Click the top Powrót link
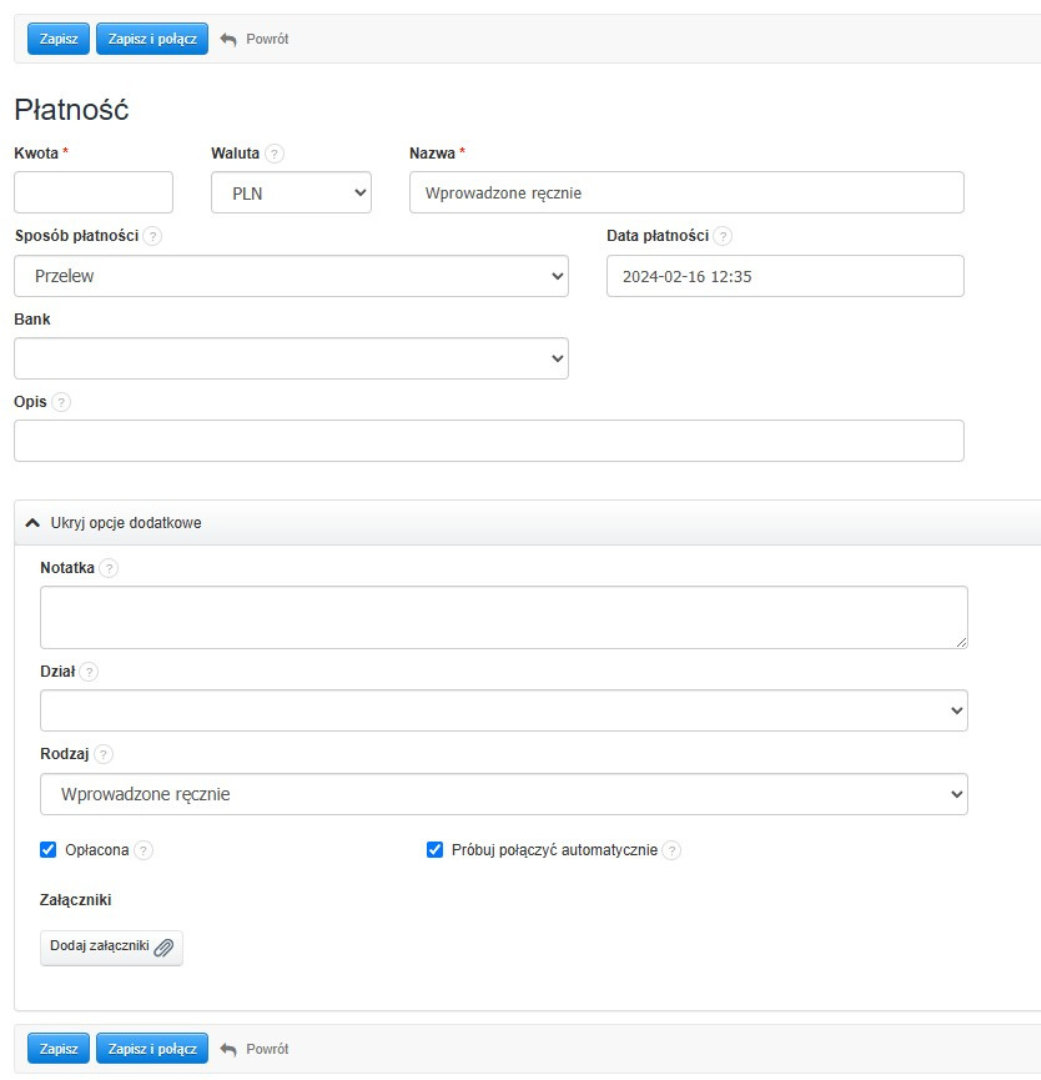Screen dimensions: 1041x1080 click(255, 39)
